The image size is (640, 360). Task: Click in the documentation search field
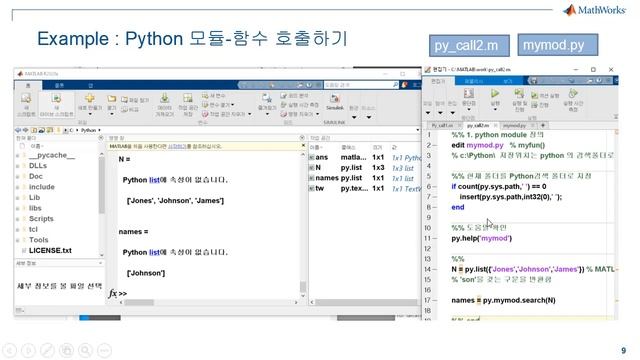click(358, 85)
